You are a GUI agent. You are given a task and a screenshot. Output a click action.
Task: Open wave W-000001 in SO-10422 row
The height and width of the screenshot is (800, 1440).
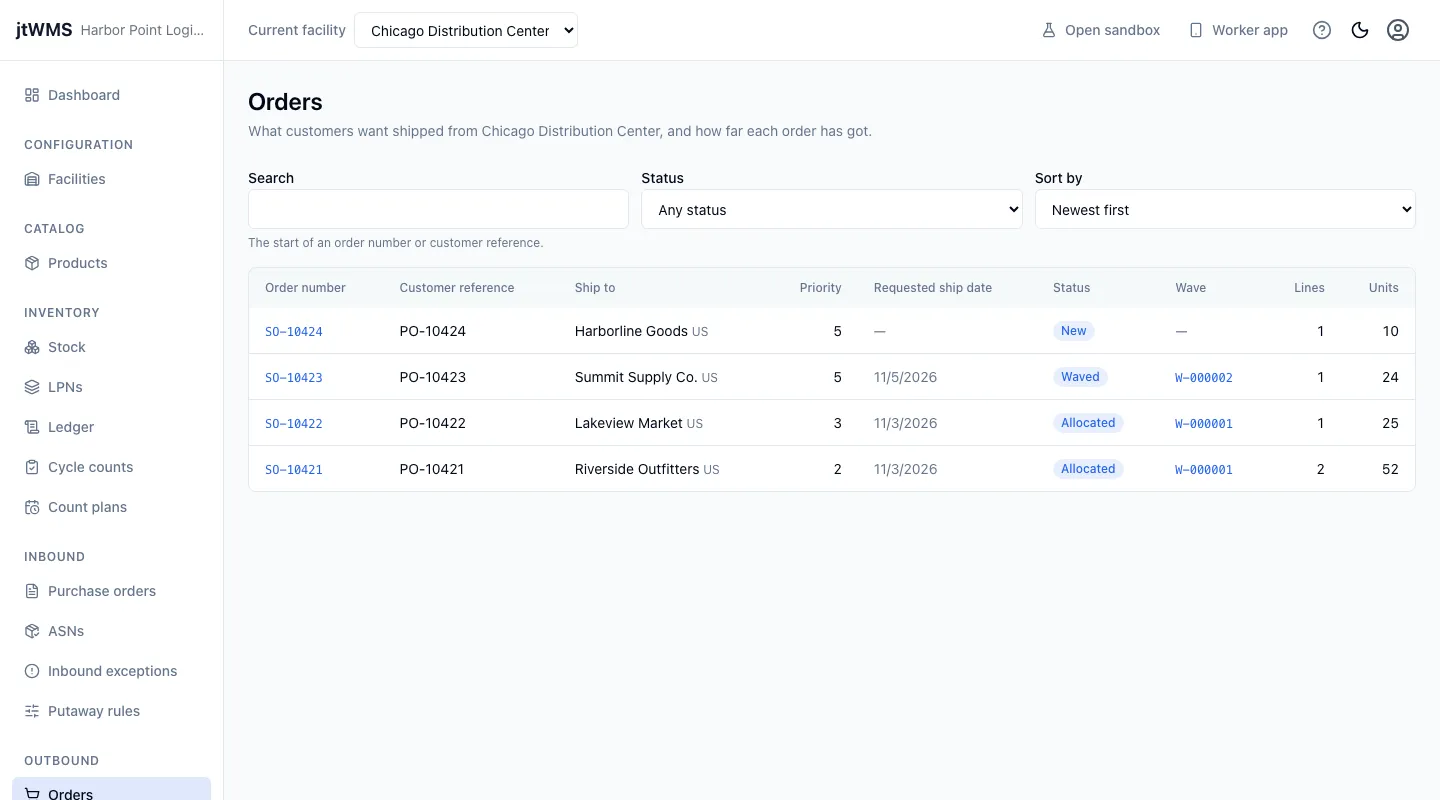point(1204,424)
